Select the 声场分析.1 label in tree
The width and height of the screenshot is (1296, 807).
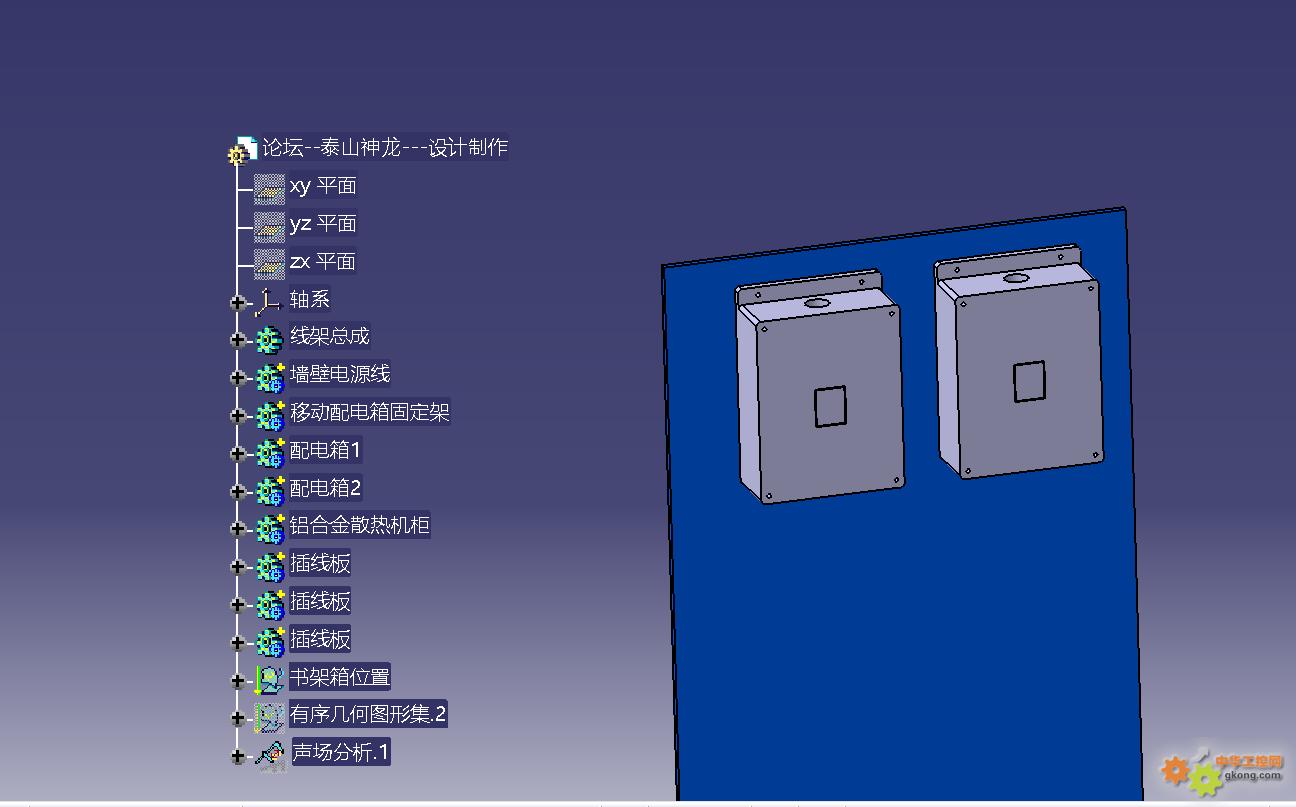tap(340, 752)
